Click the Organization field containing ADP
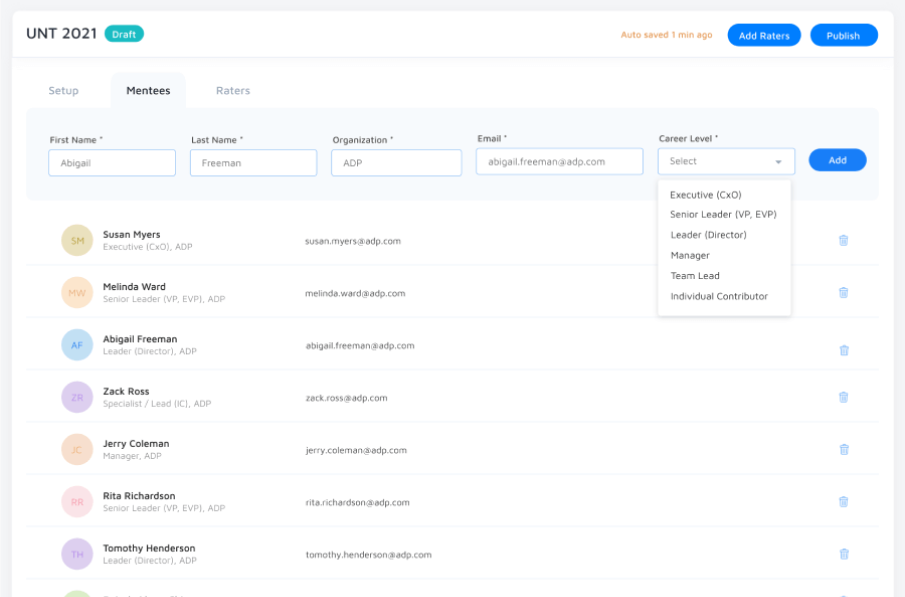The width and height of the screenshot is (905, 597). pos(396,162)
